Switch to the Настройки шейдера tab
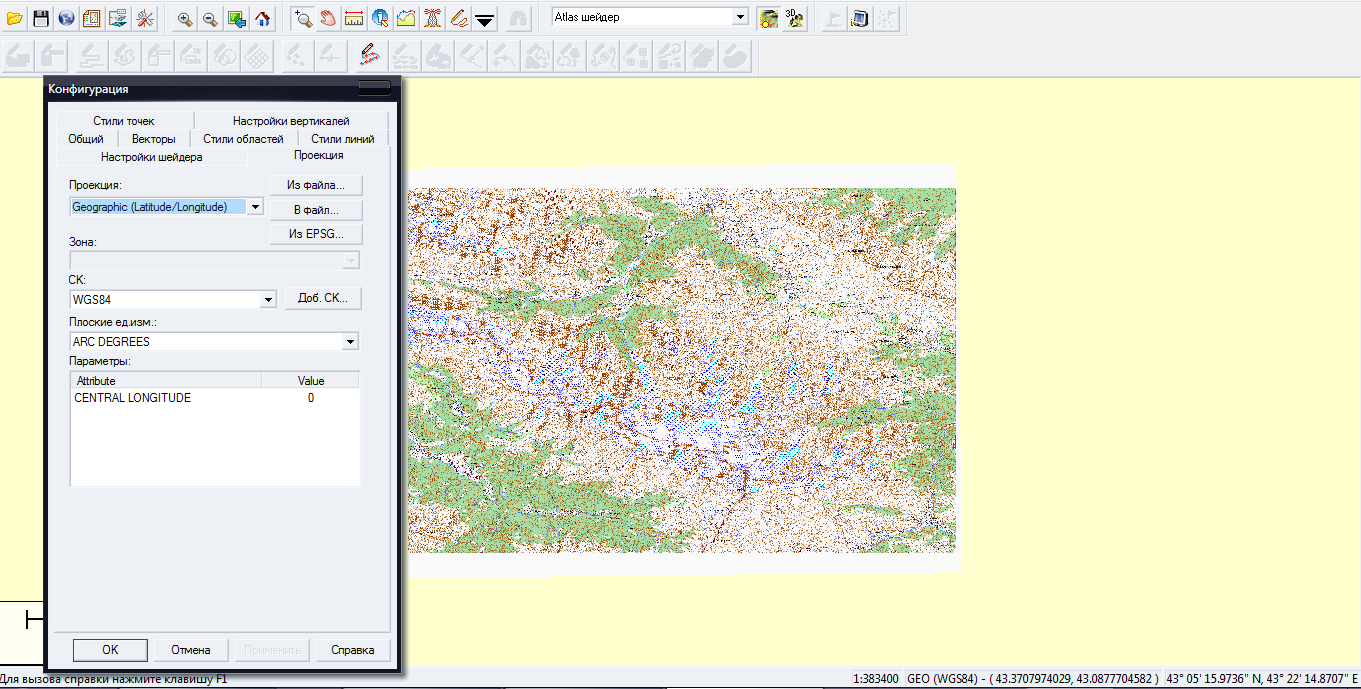Viewport: 1361px width, 689px height. (151, 157)
